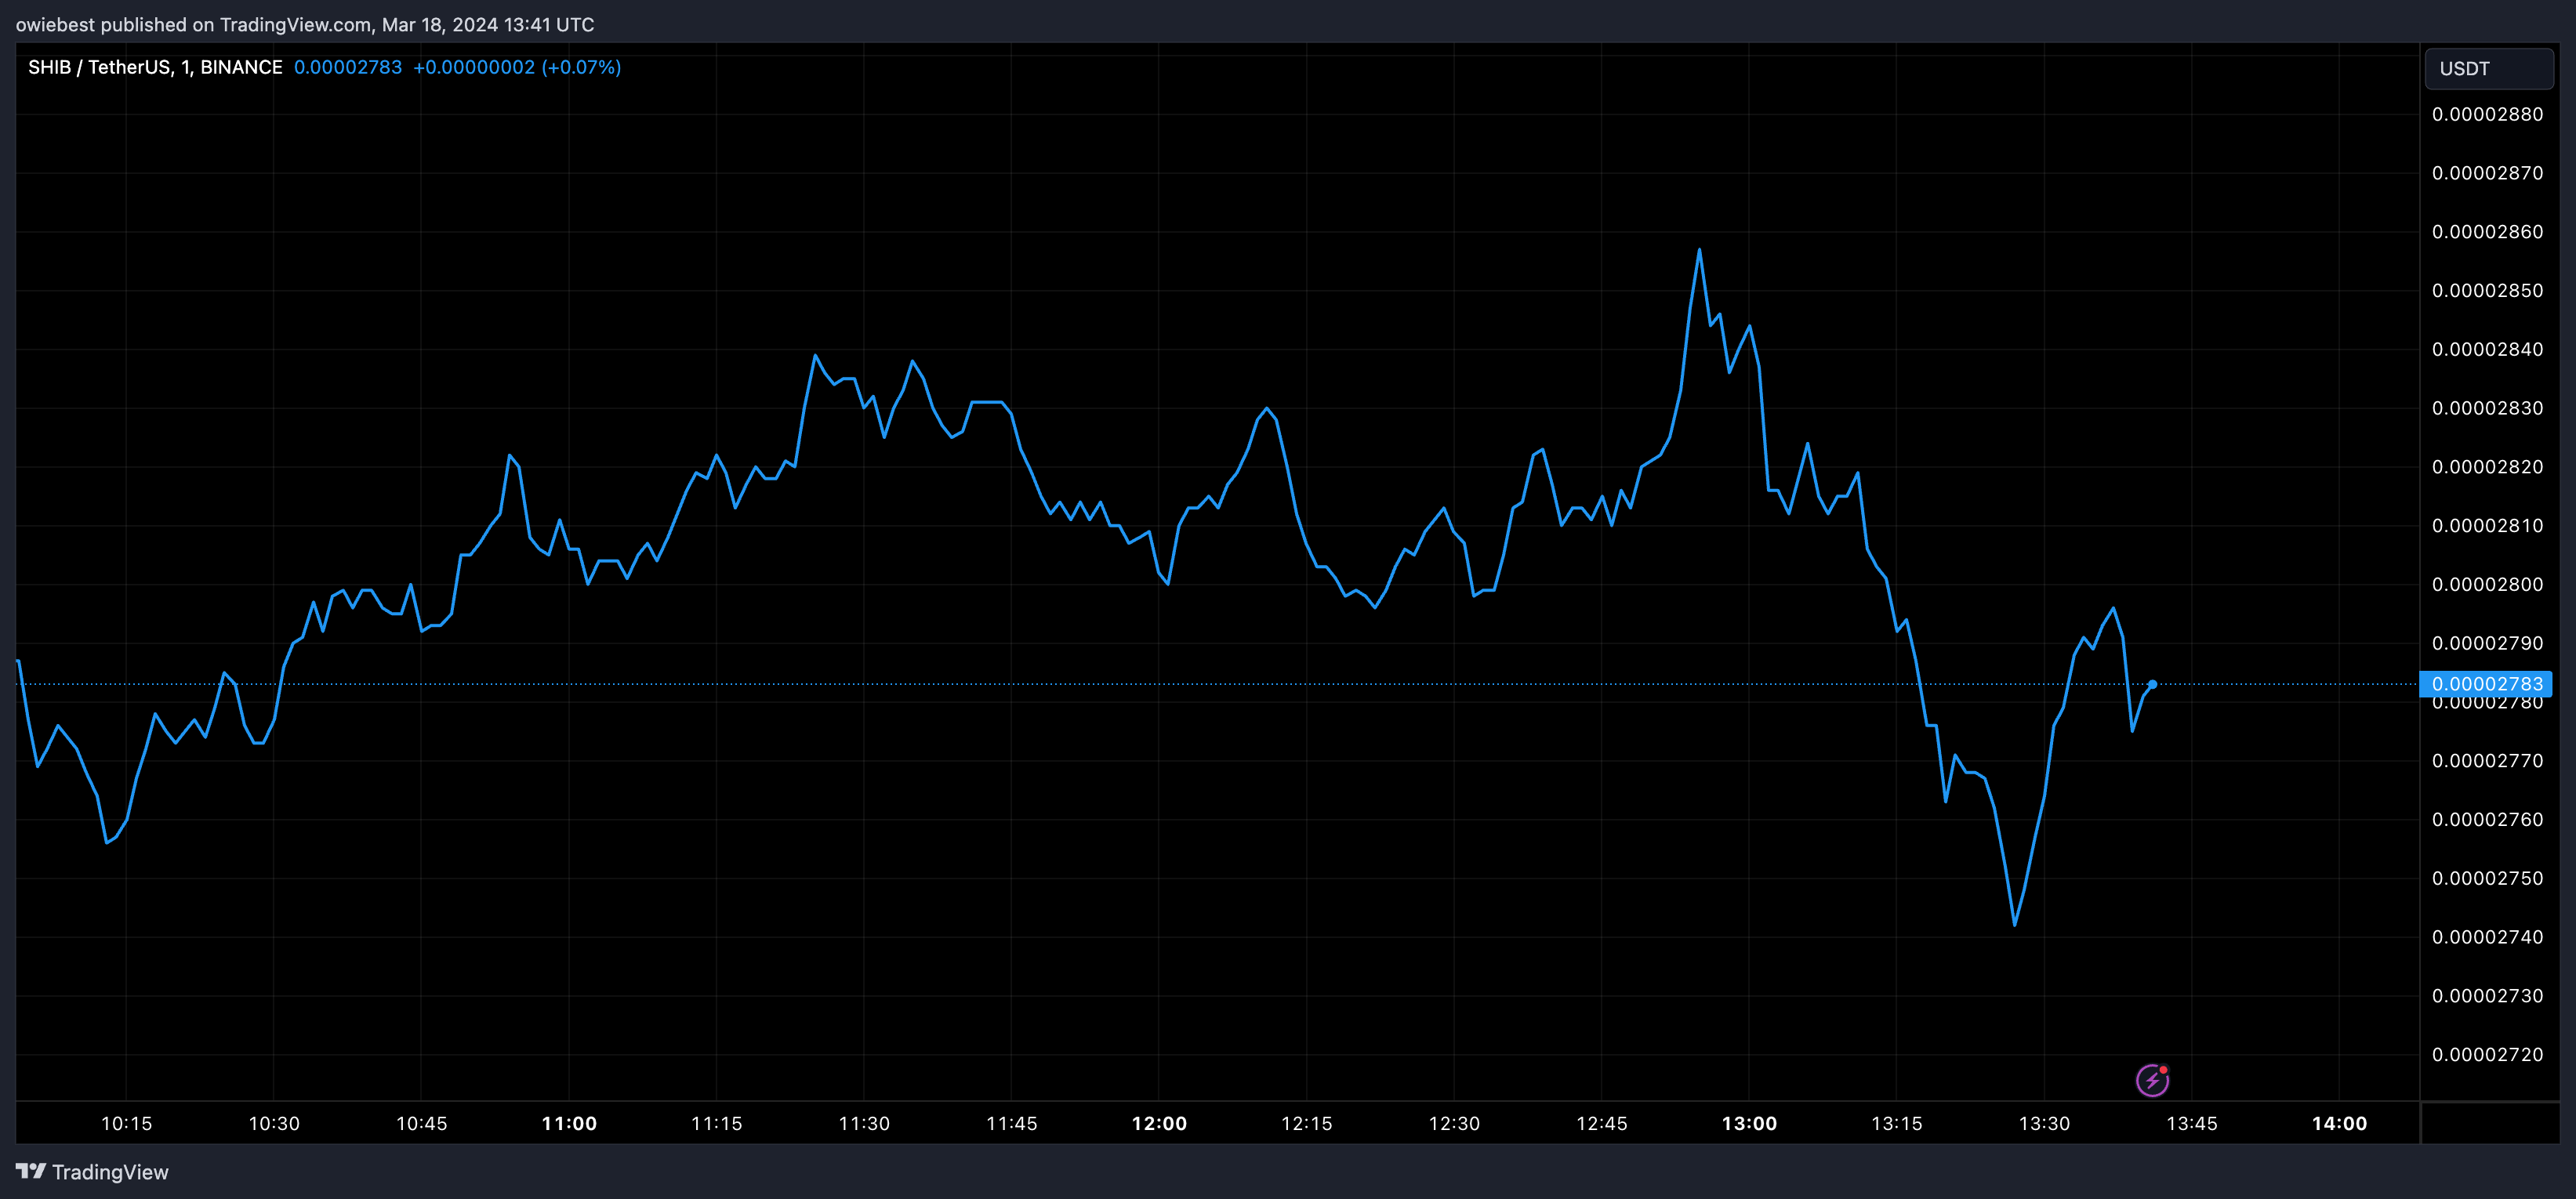
Task: Click the 0.00002880 price scale label
Action: click(x=2487, y=114)
